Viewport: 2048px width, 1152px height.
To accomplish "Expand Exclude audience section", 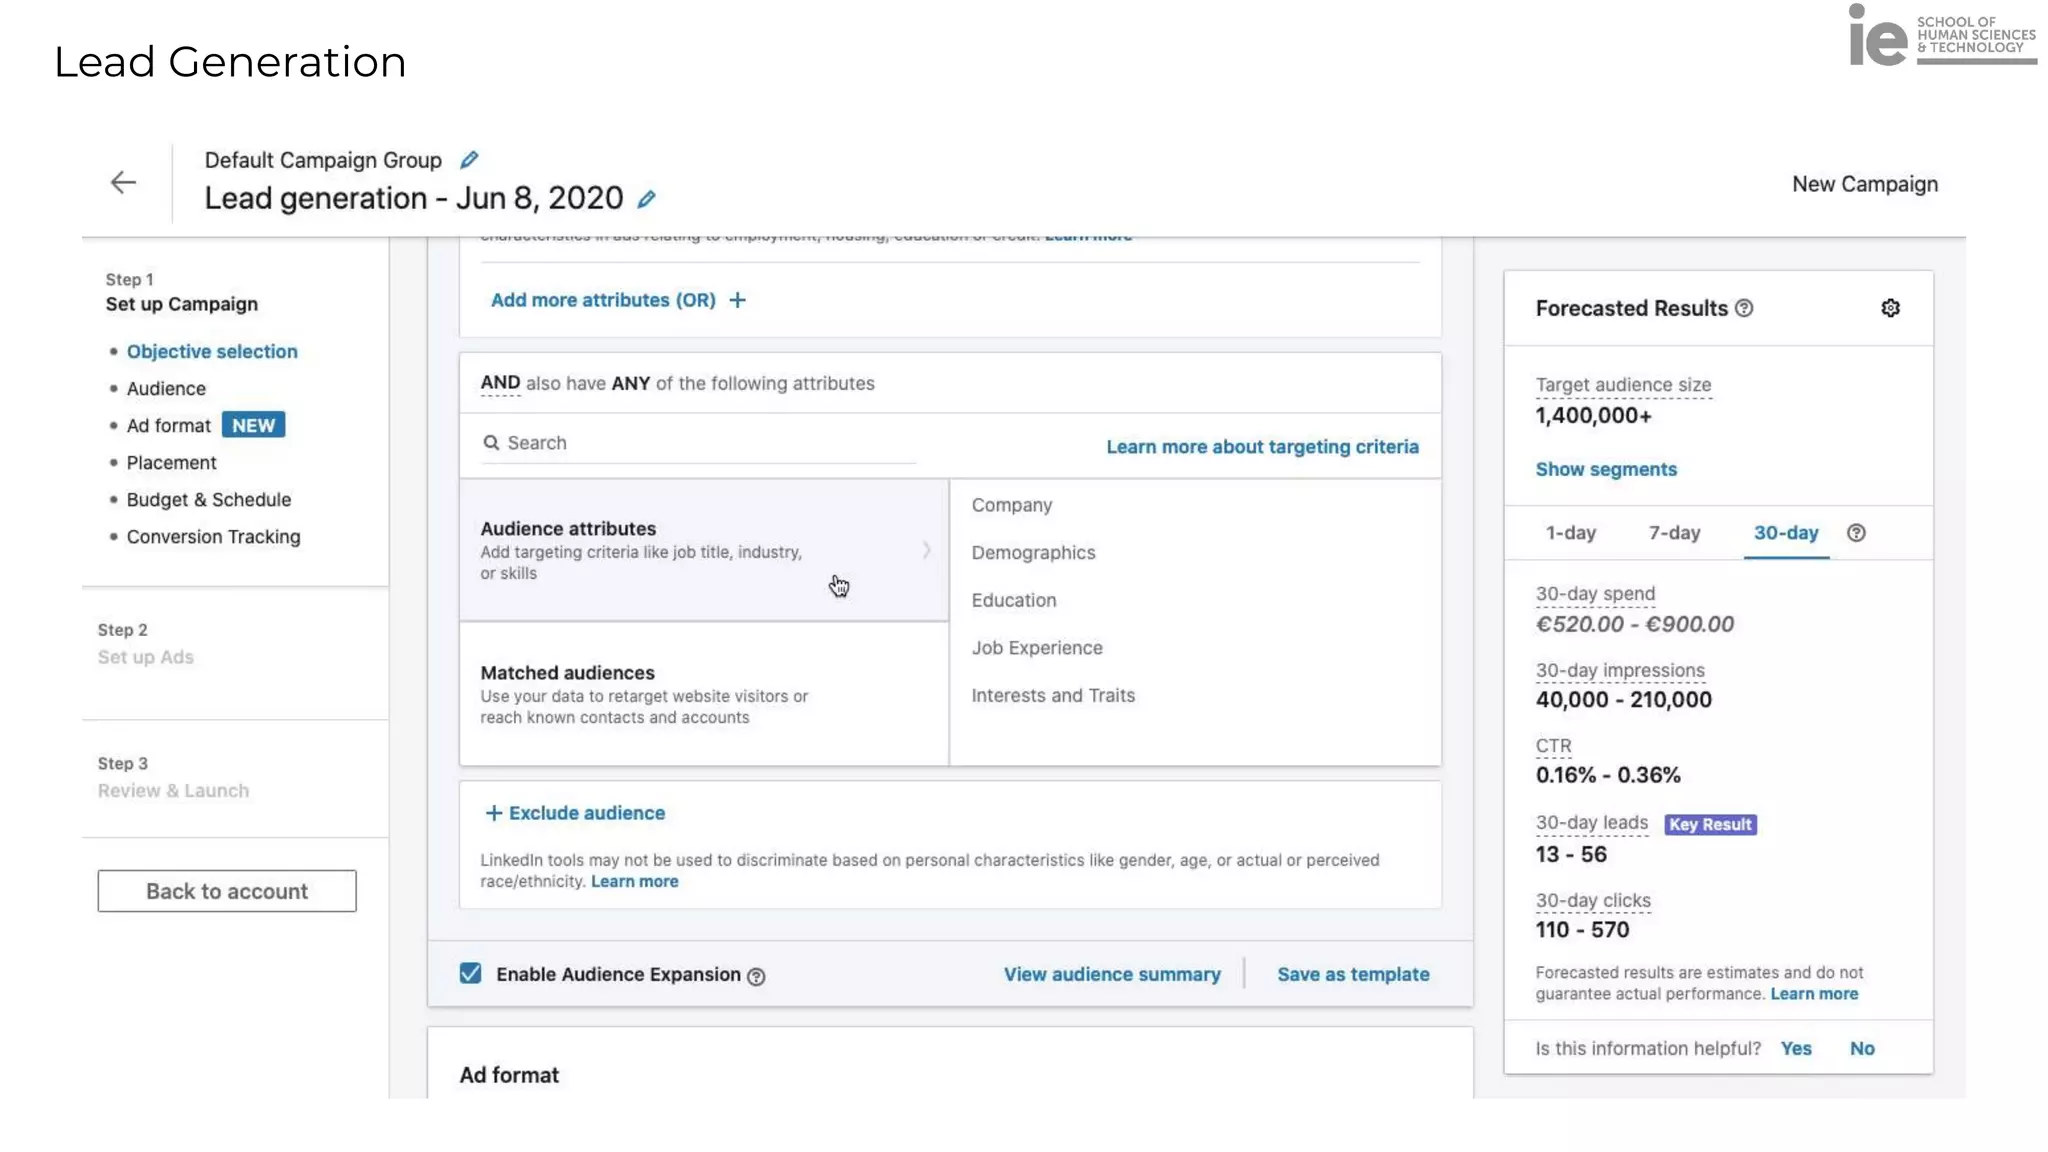I will click(575, 813).
